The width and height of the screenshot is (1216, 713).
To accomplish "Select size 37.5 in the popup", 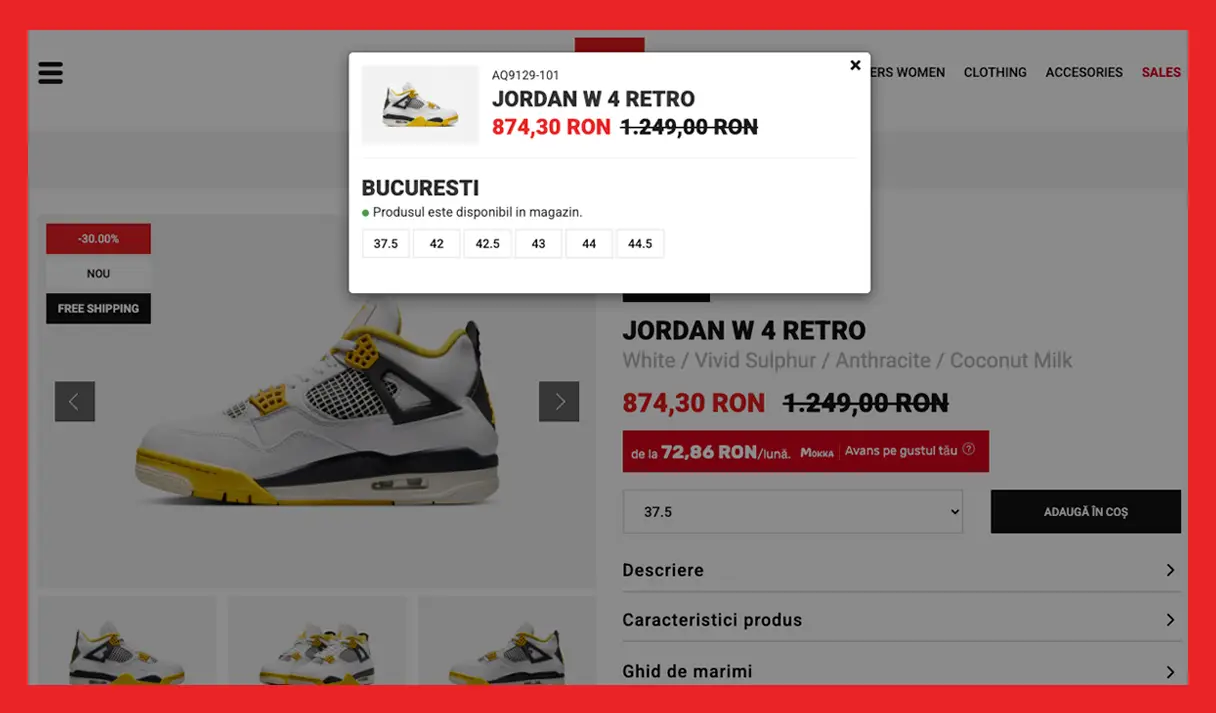I will point(386,244).
